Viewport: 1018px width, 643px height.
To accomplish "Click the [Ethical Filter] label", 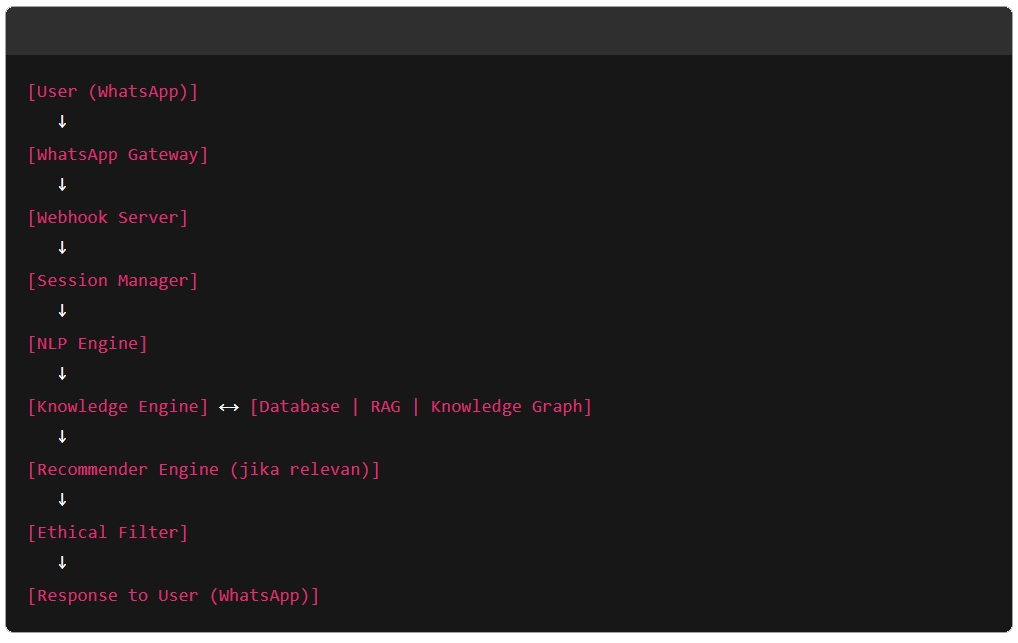I will tap(108, 533).
